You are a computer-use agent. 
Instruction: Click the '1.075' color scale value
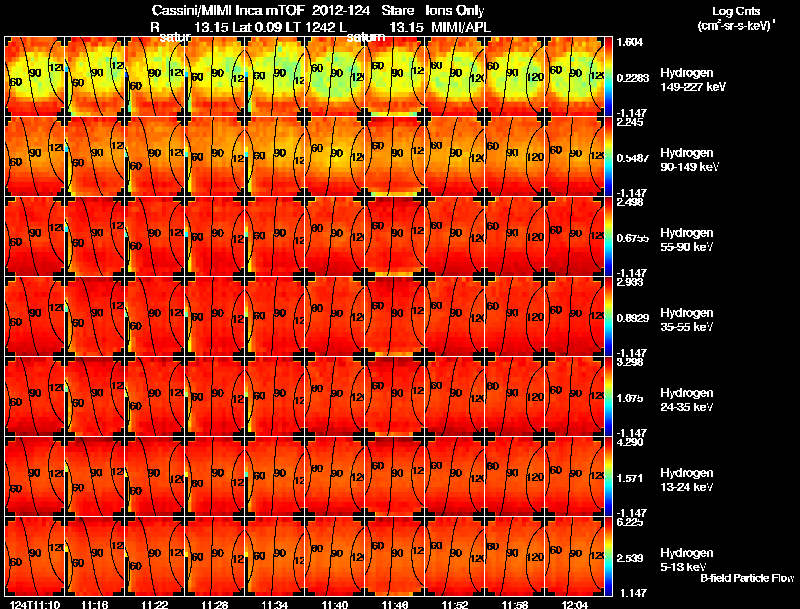click(630, 398)
